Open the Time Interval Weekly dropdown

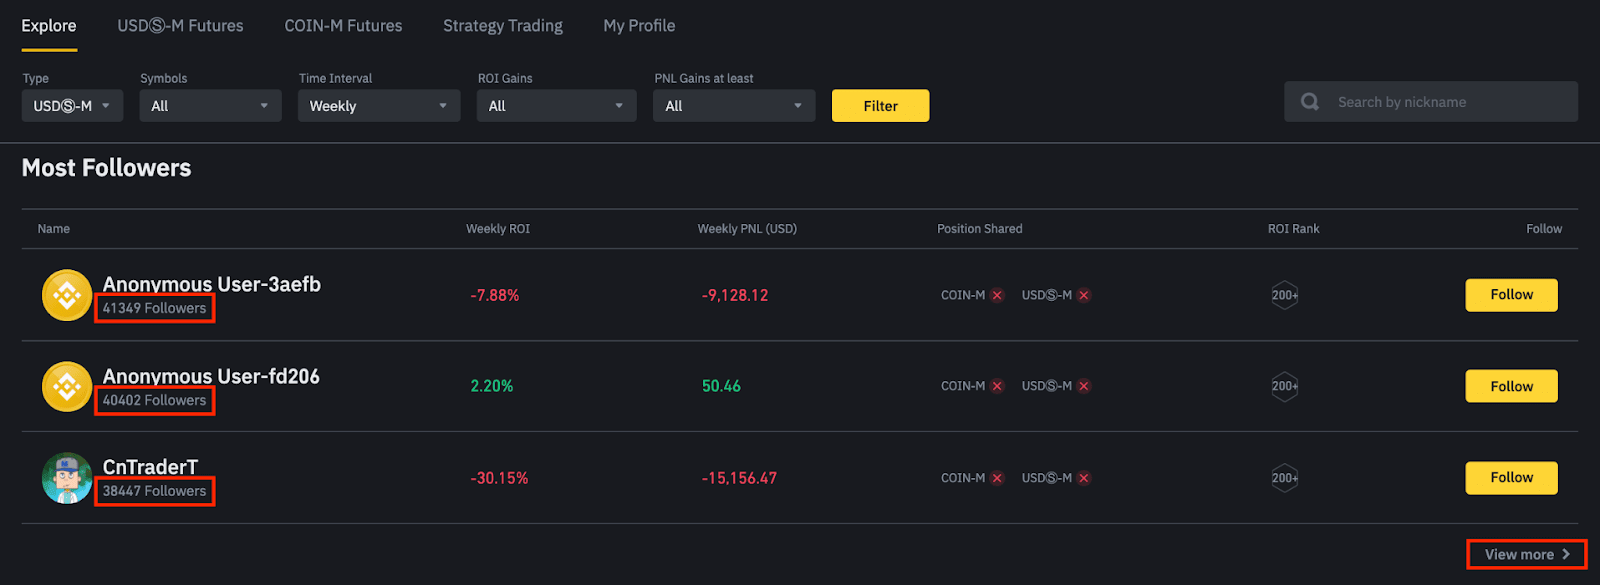coord(378,106)
